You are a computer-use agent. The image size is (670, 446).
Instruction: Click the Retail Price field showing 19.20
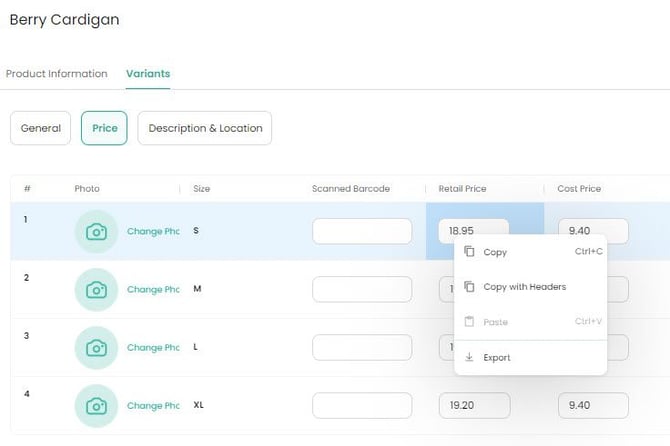click(474, 405)
